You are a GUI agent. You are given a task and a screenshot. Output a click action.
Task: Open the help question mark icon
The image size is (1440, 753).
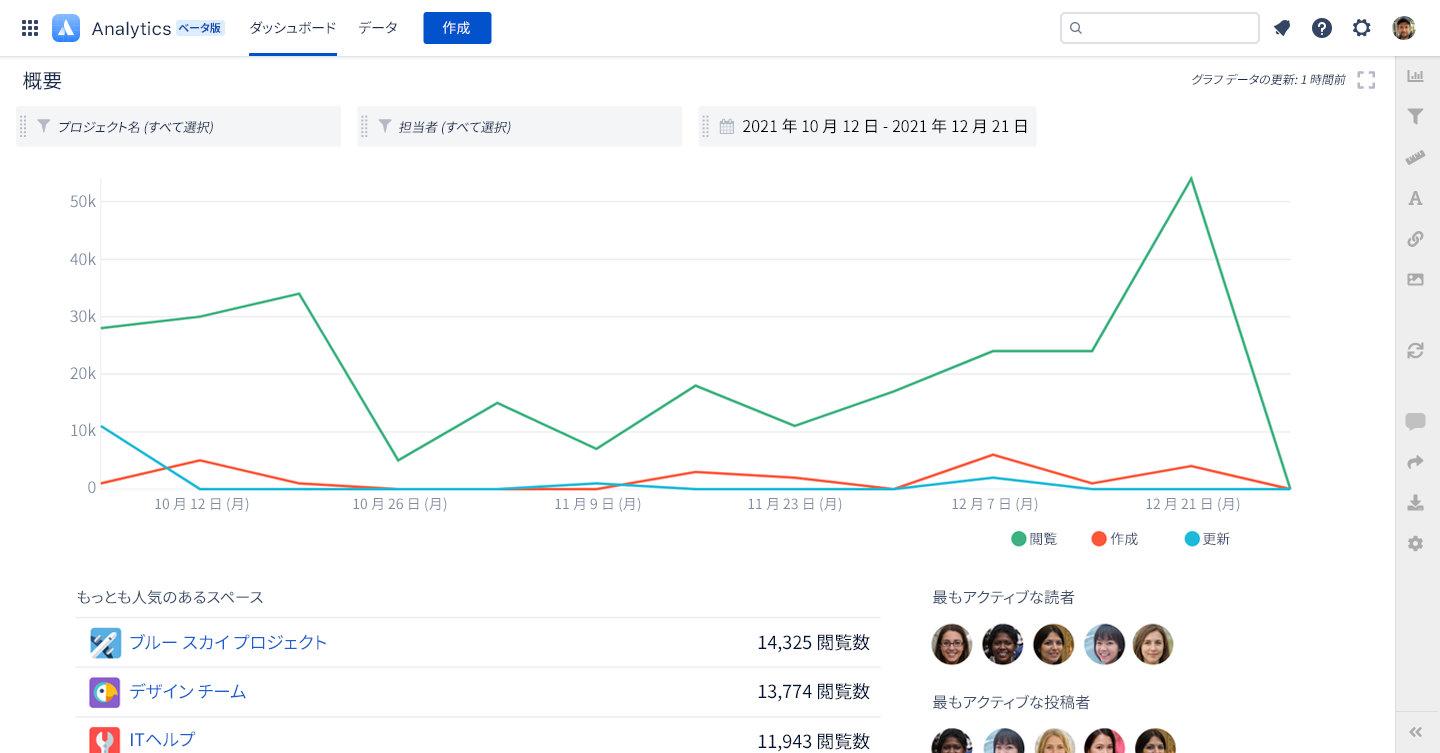point(1322,28)
